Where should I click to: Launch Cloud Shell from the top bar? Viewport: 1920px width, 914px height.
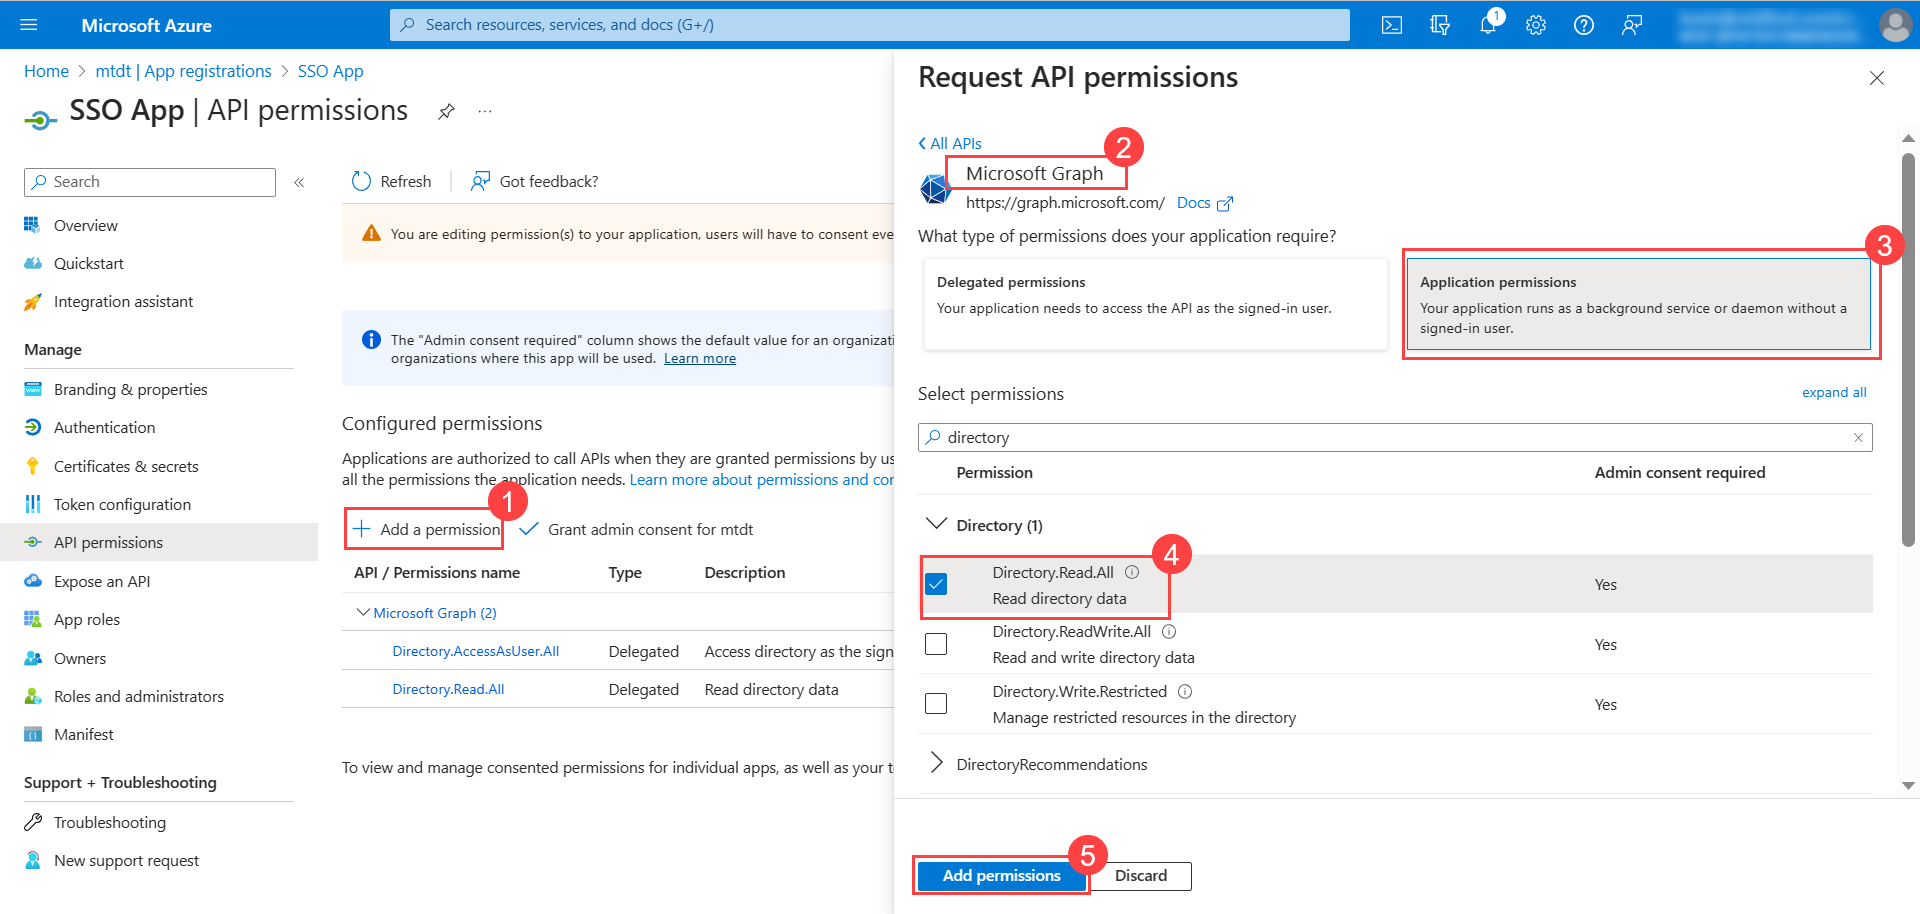click(x=1391, y=25)
